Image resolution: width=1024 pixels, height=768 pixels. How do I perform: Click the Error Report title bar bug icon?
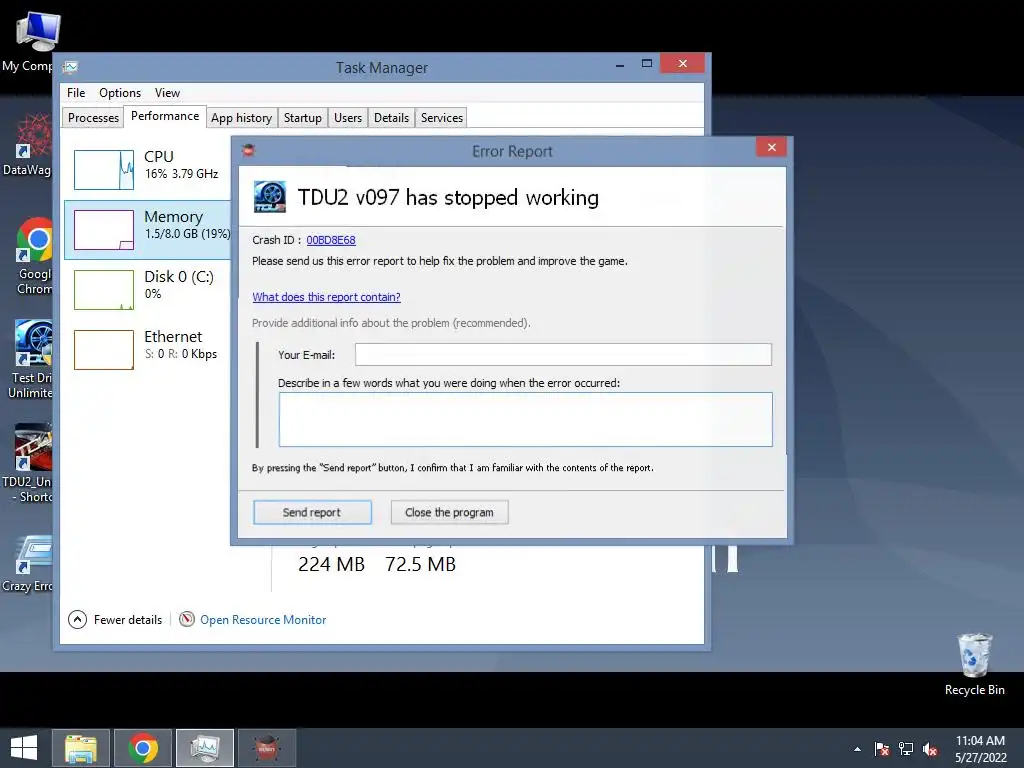point(249,151)
